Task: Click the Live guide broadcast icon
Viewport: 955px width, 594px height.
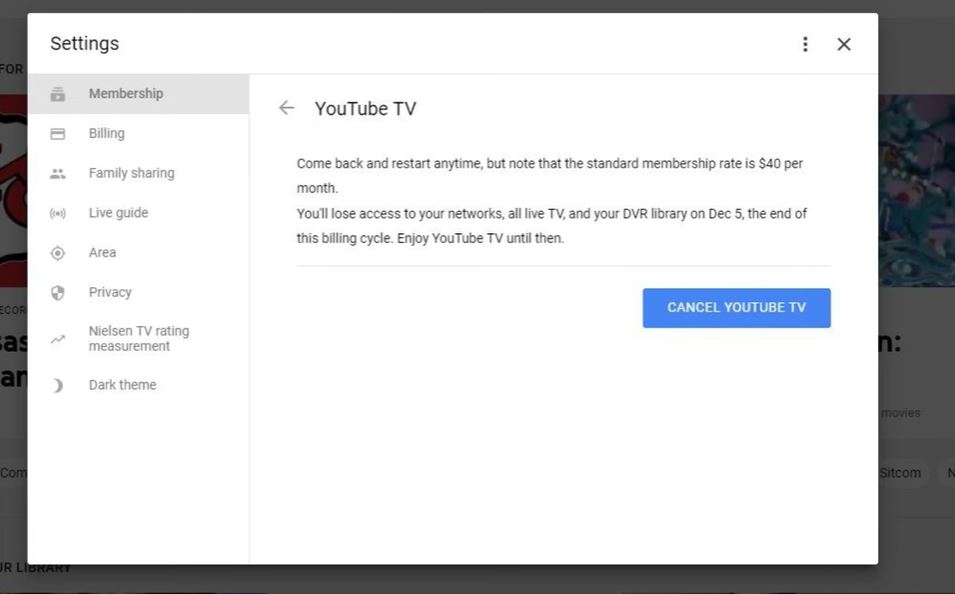Action: pyautogui.click(x=58, y=213)
